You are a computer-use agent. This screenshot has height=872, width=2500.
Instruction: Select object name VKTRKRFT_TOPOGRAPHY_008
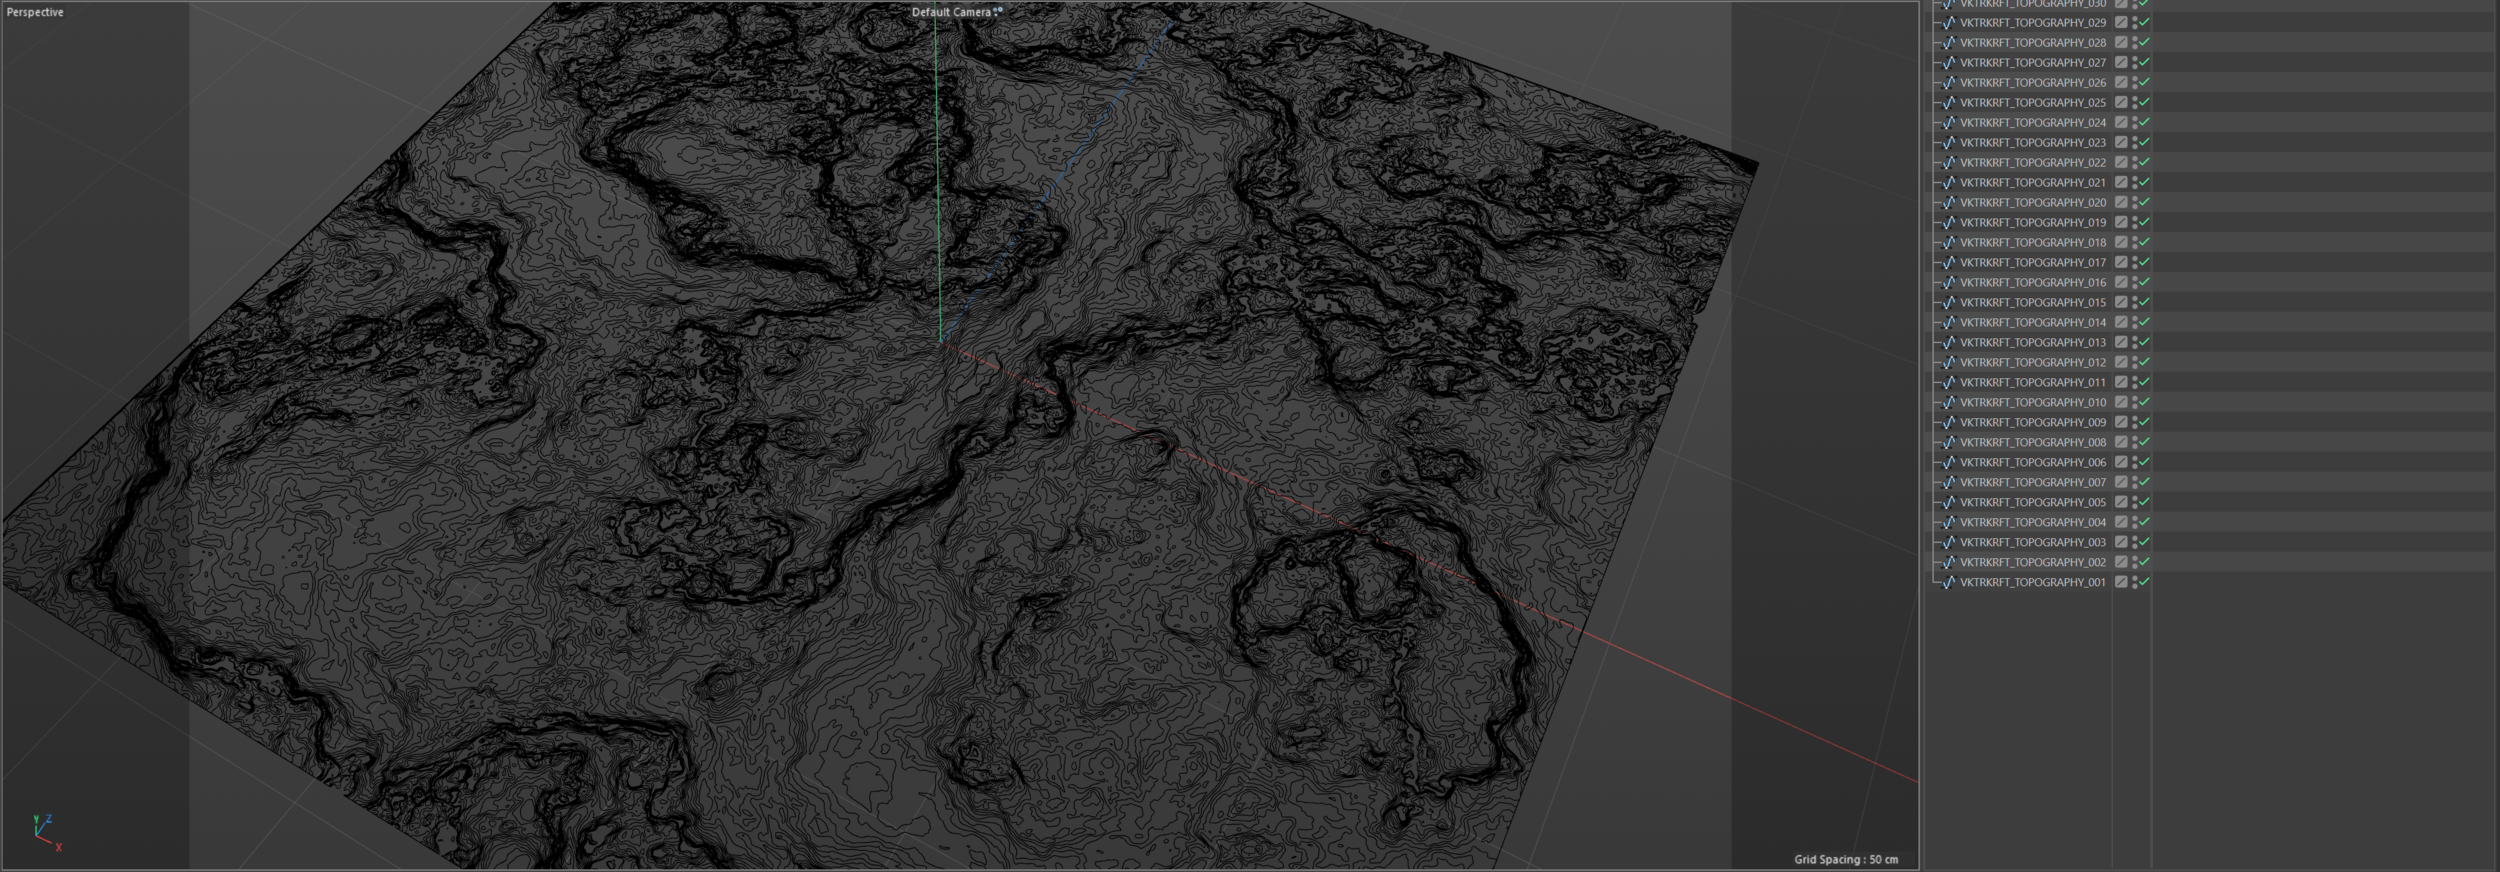click(x=2032, y=443)
